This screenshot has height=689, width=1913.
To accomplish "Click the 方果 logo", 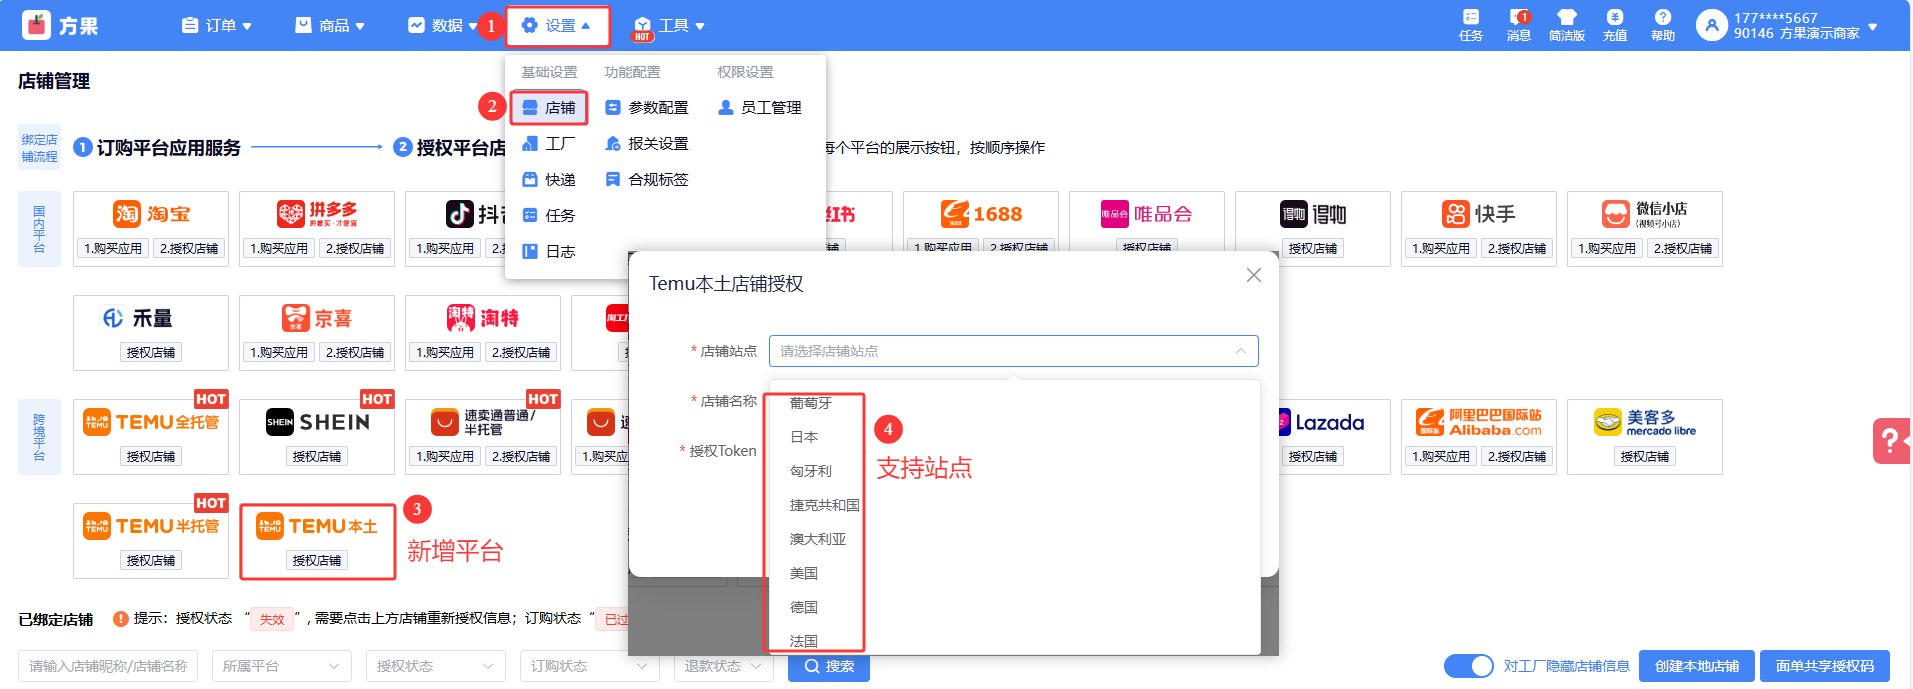I will 61,25.
